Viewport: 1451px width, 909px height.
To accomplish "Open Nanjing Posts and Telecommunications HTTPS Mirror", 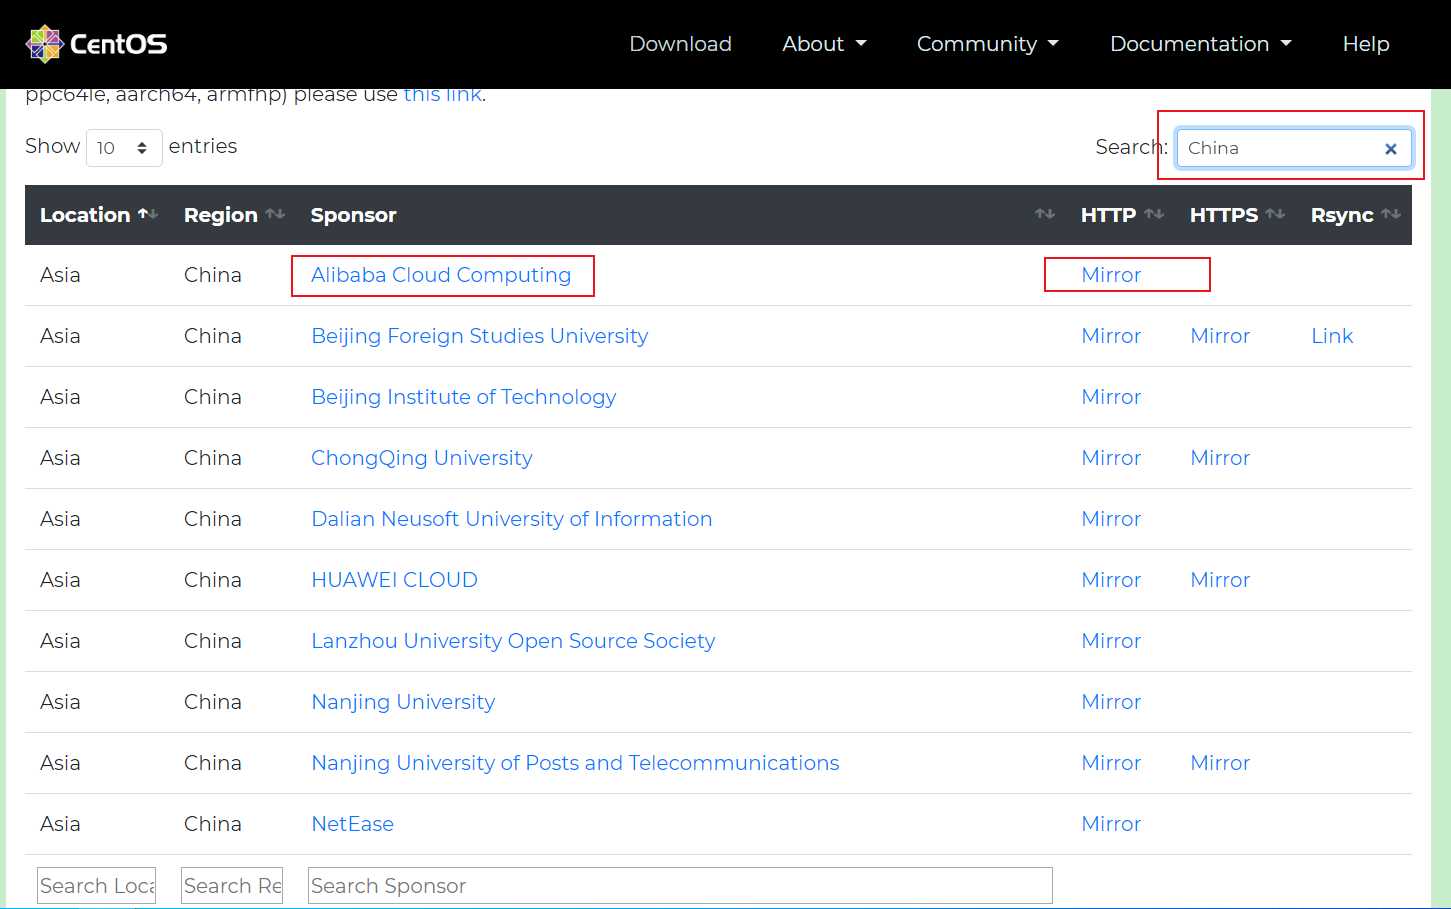I will [x=1220, y=763].
